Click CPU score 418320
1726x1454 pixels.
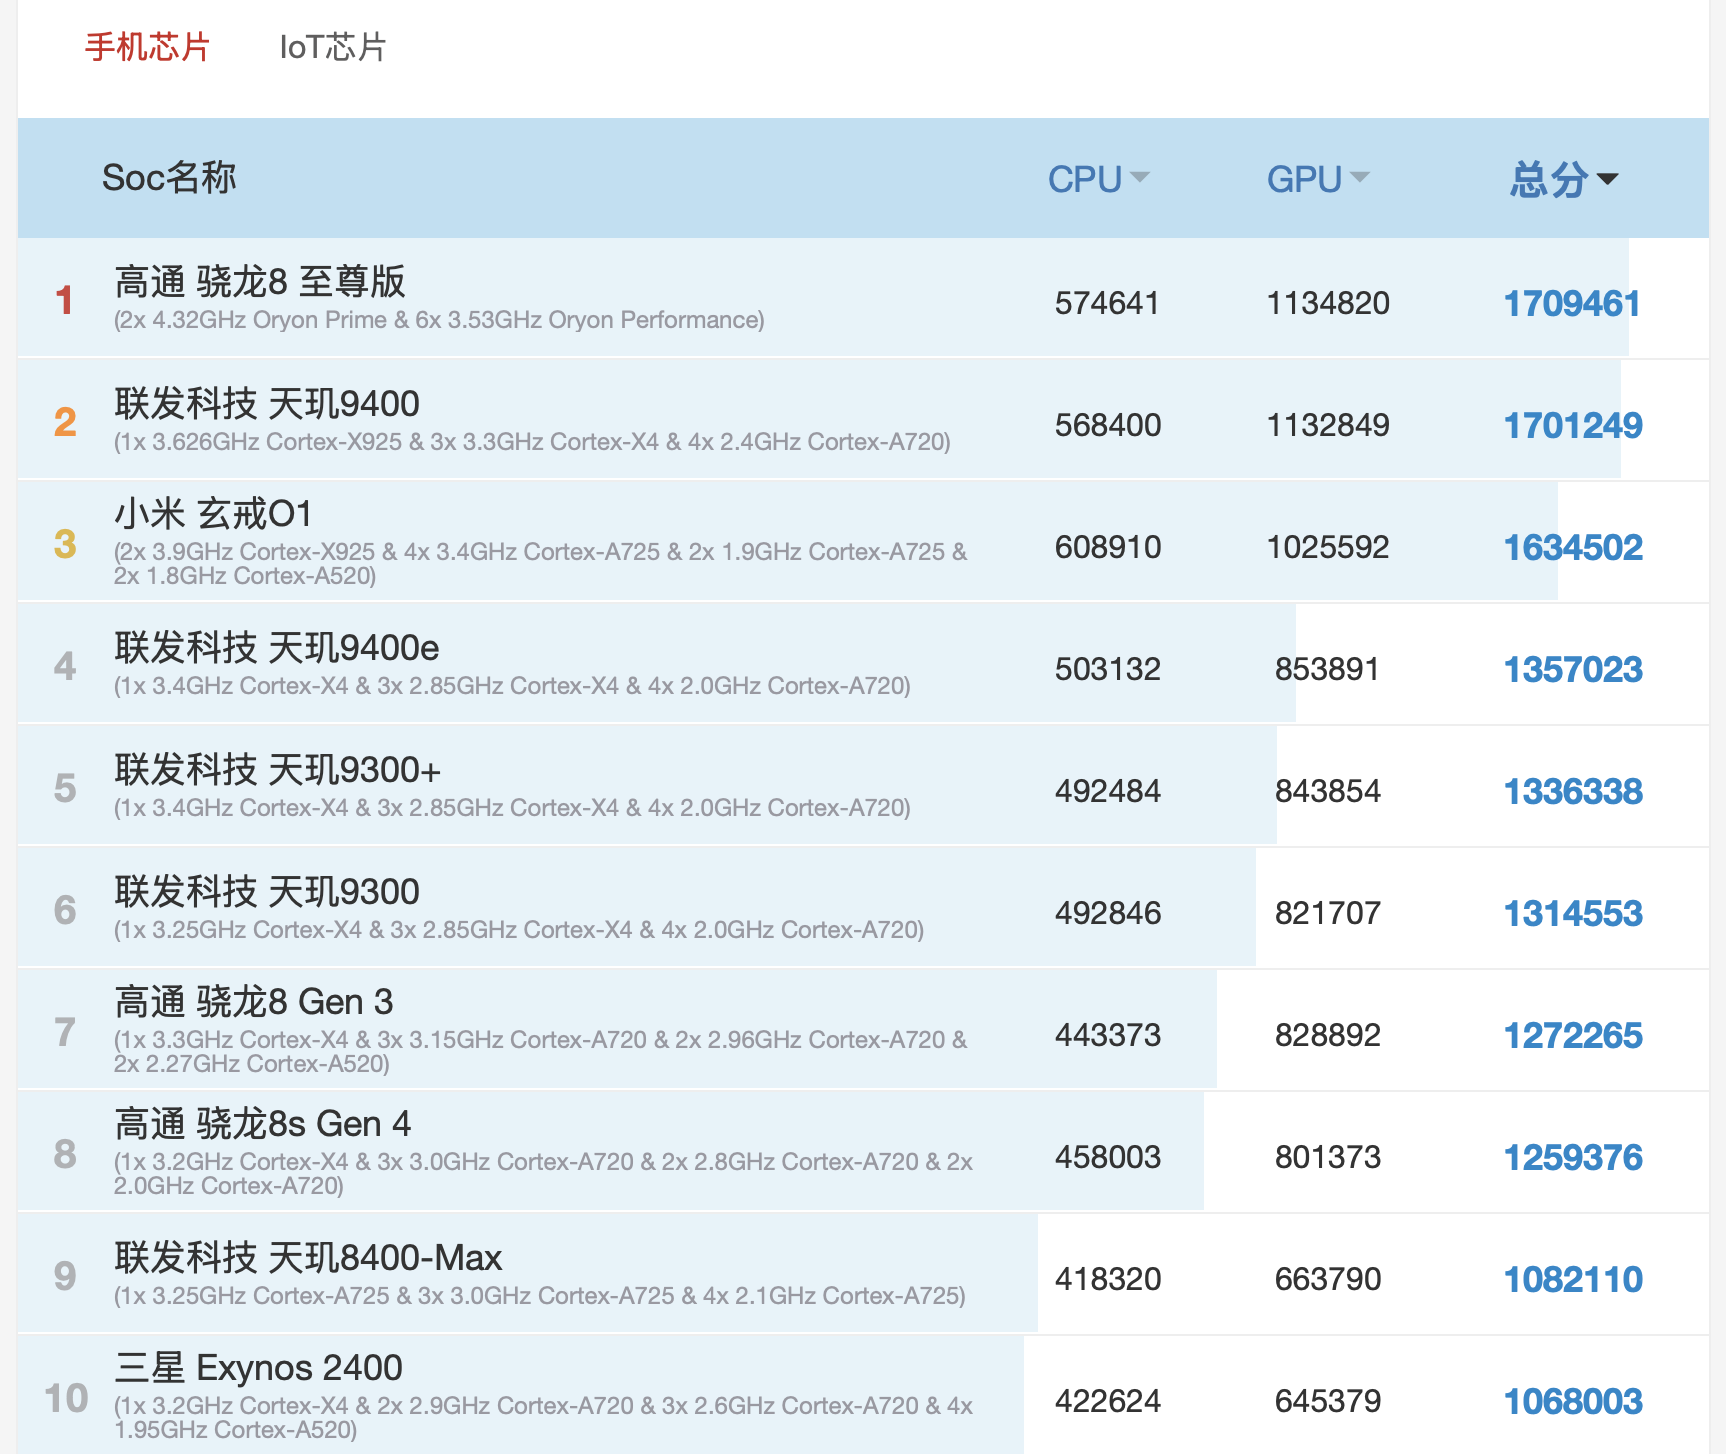[1108, 1279]
